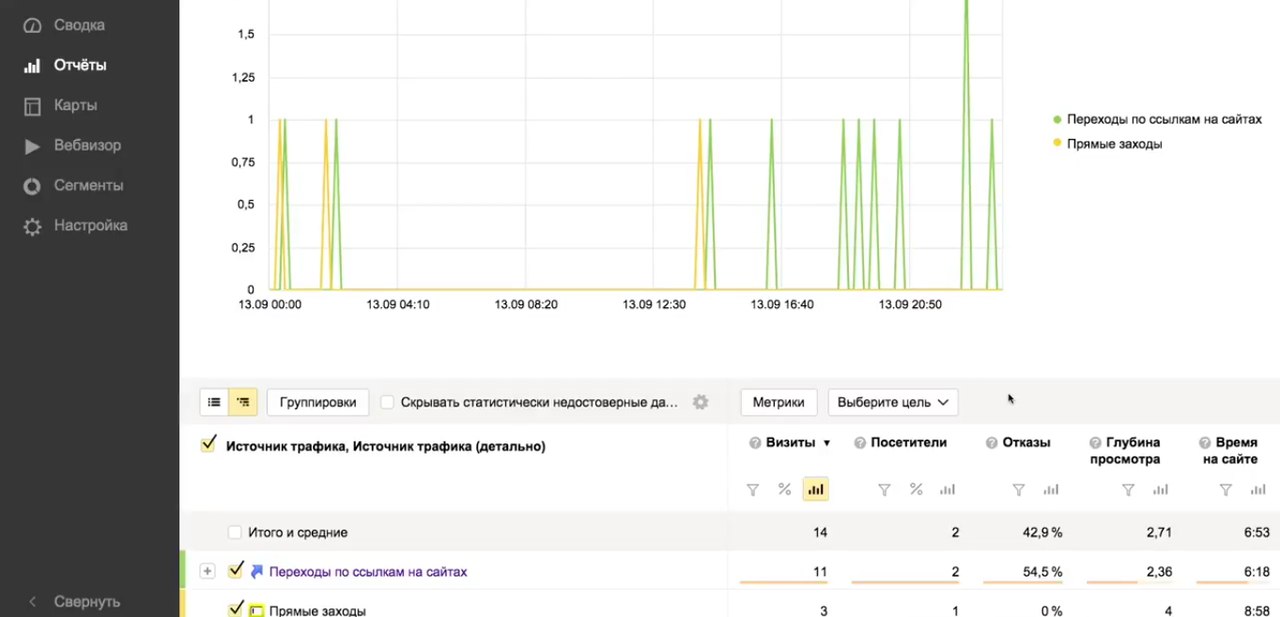
Task: Open the Метрики button
Action: (779, 402)
